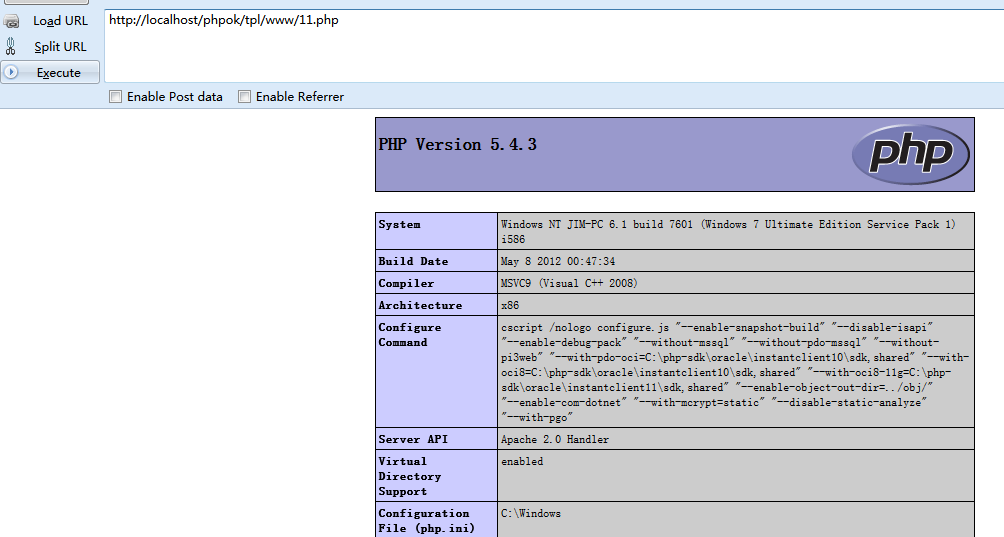1004x537 pixels.
Task: Select the Configuration File (php.ini) label
Action: (426, 520)
